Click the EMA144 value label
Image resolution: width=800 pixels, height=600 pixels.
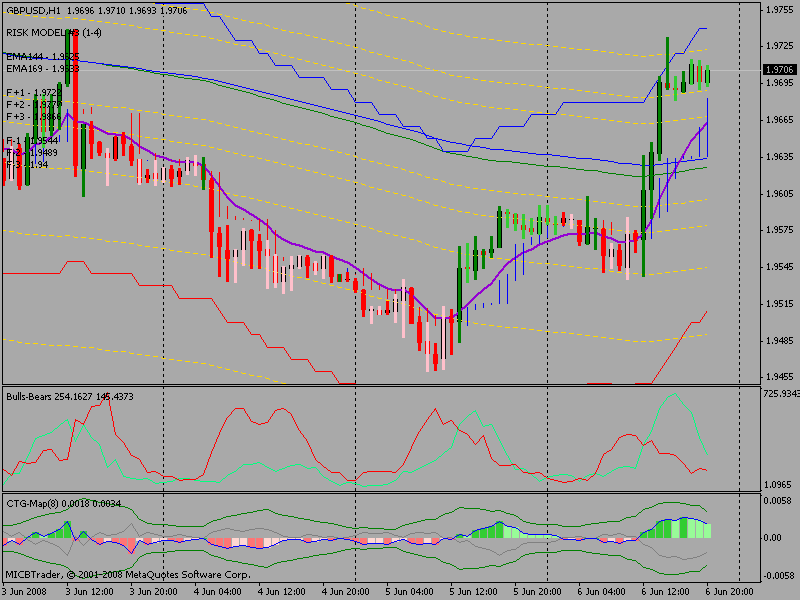42,57
